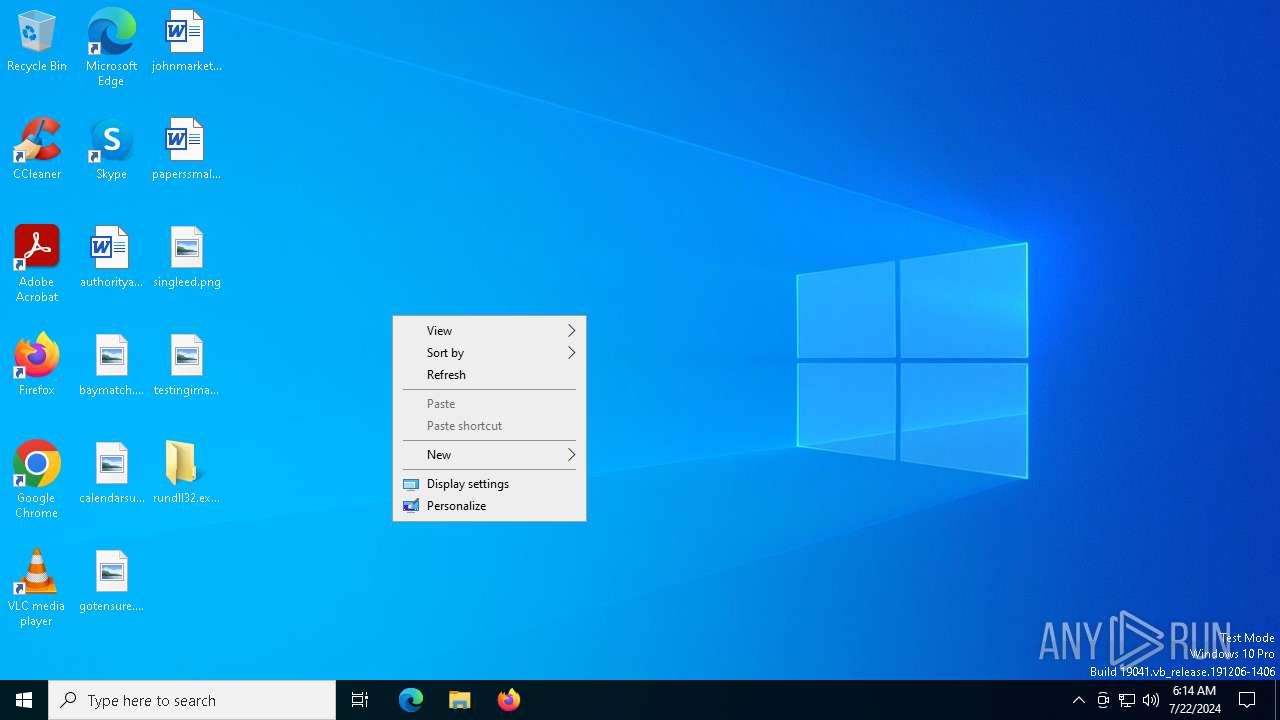
Task: Select the Skype desktop shortcut
Action: (x=111, y=150)
